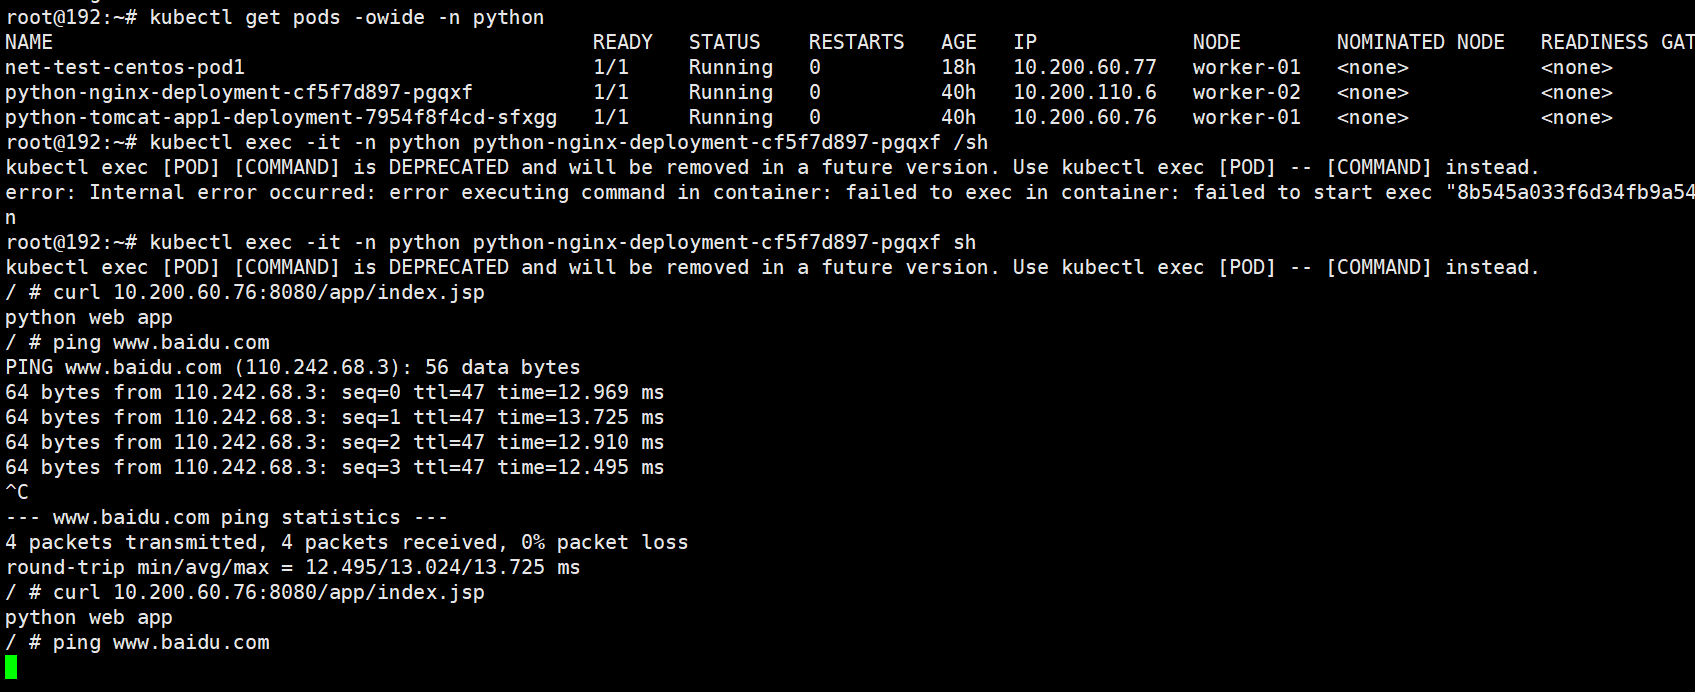Click the IP address 10.200.60.77
The image size is (1695, 692).
[1084, 67]
